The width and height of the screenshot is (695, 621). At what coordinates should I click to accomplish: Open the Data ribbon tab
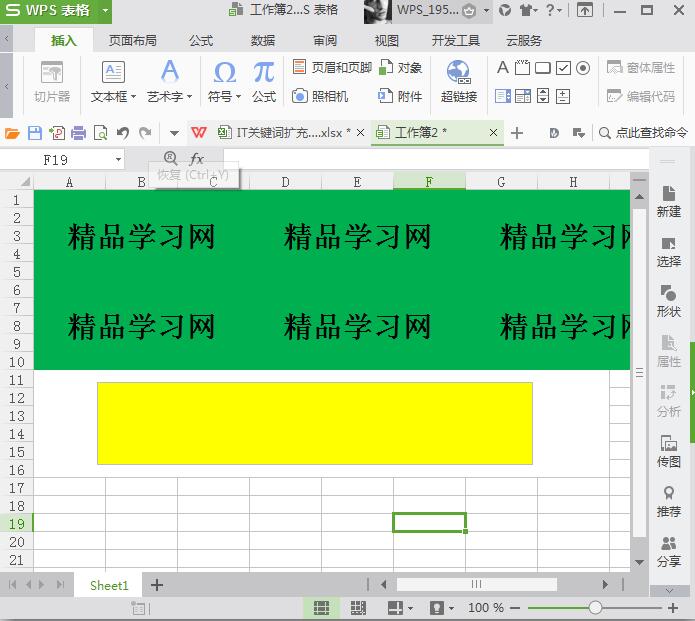263,40
